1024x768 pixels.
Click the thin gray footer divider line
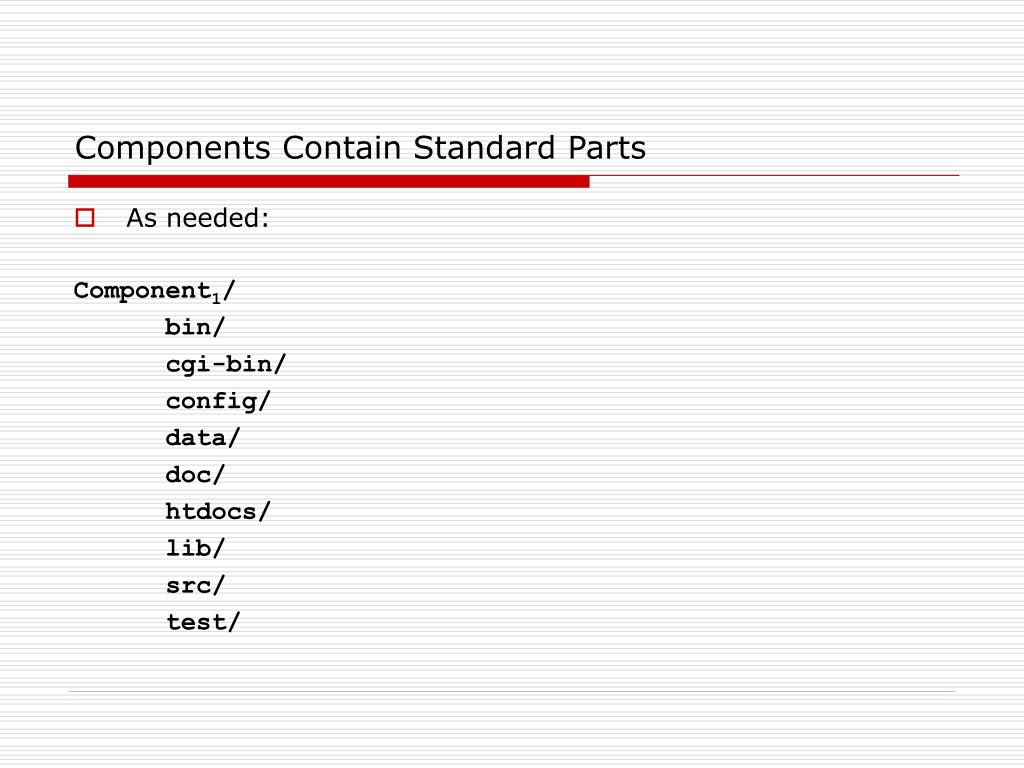coord(512,691)
